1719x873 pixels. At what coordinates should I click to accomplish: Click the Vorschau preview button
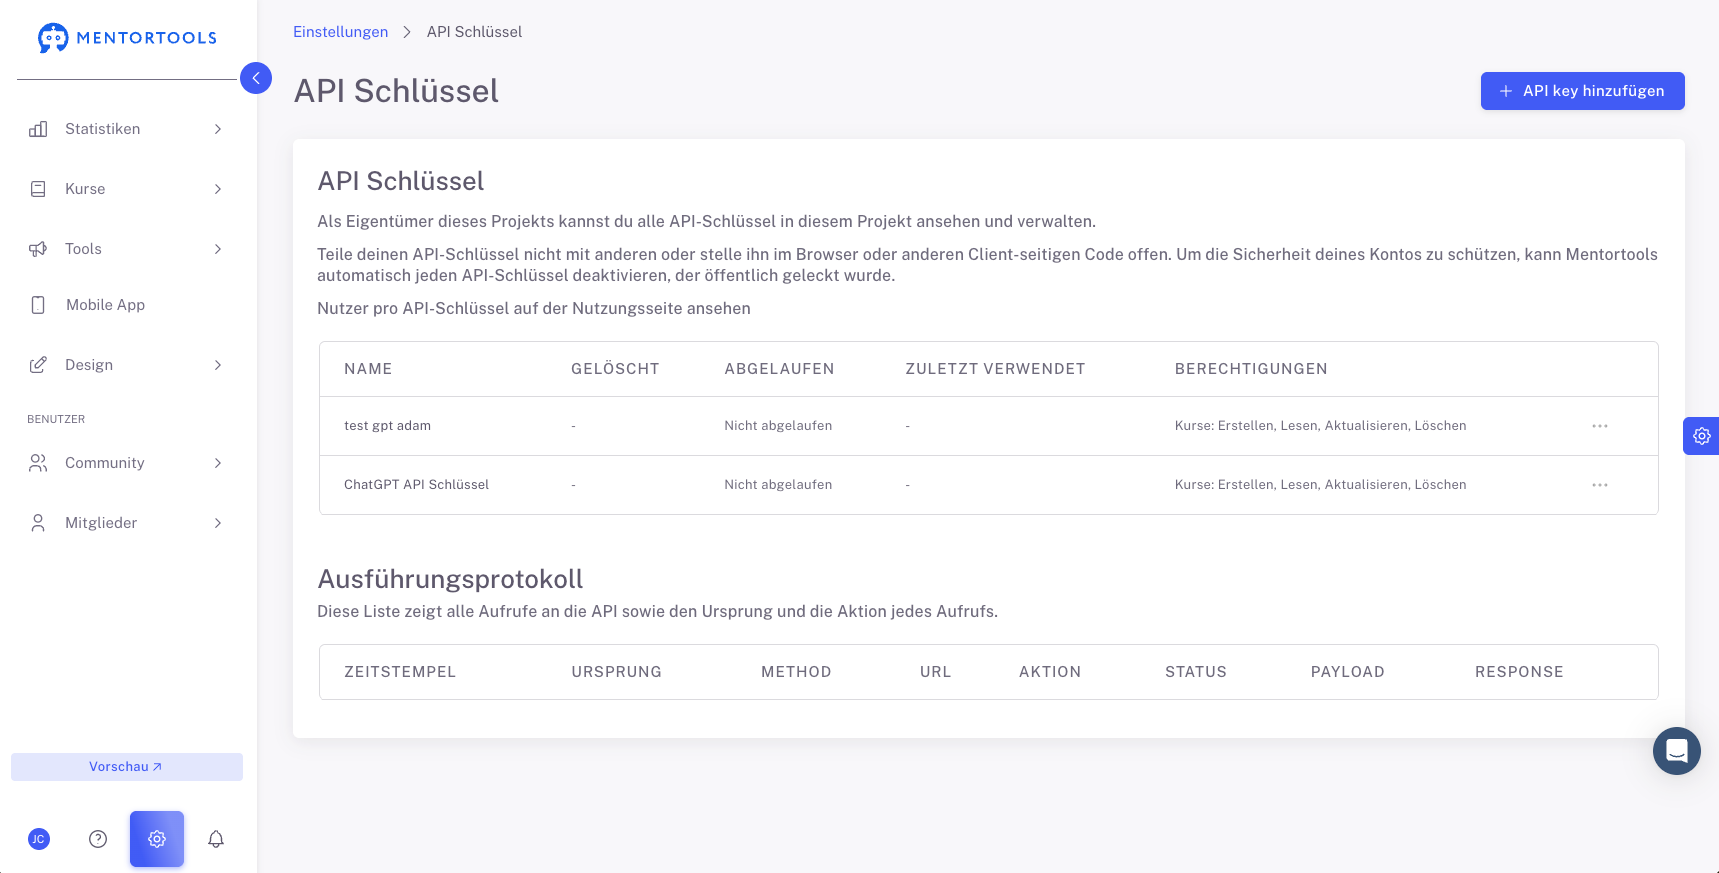(x=126, y=767)
